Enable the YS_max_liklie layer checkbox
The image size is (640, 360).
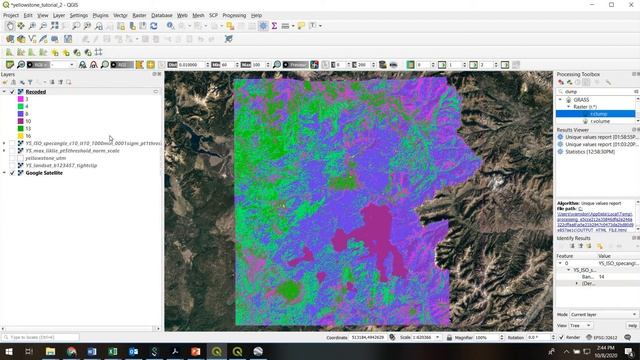tap(12, 151)
